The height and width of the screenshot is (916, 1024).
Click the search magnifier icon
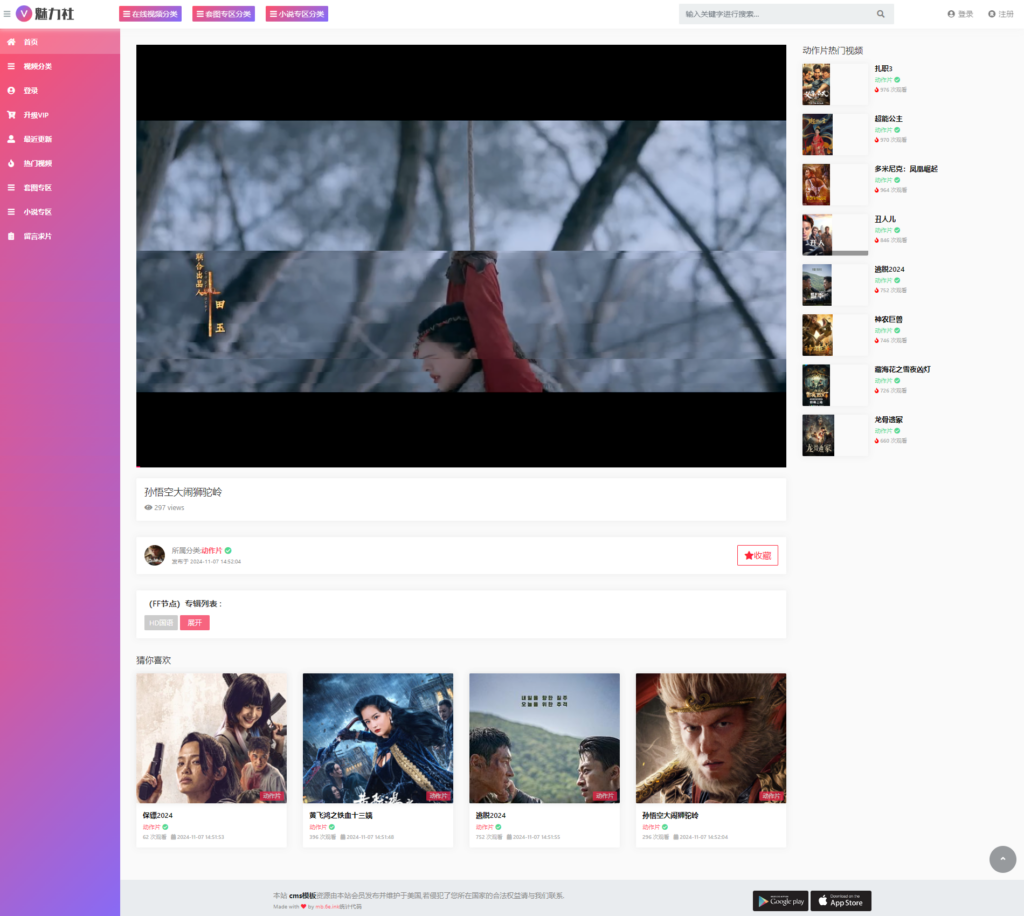pyautogui.click(x=881, y=14)
